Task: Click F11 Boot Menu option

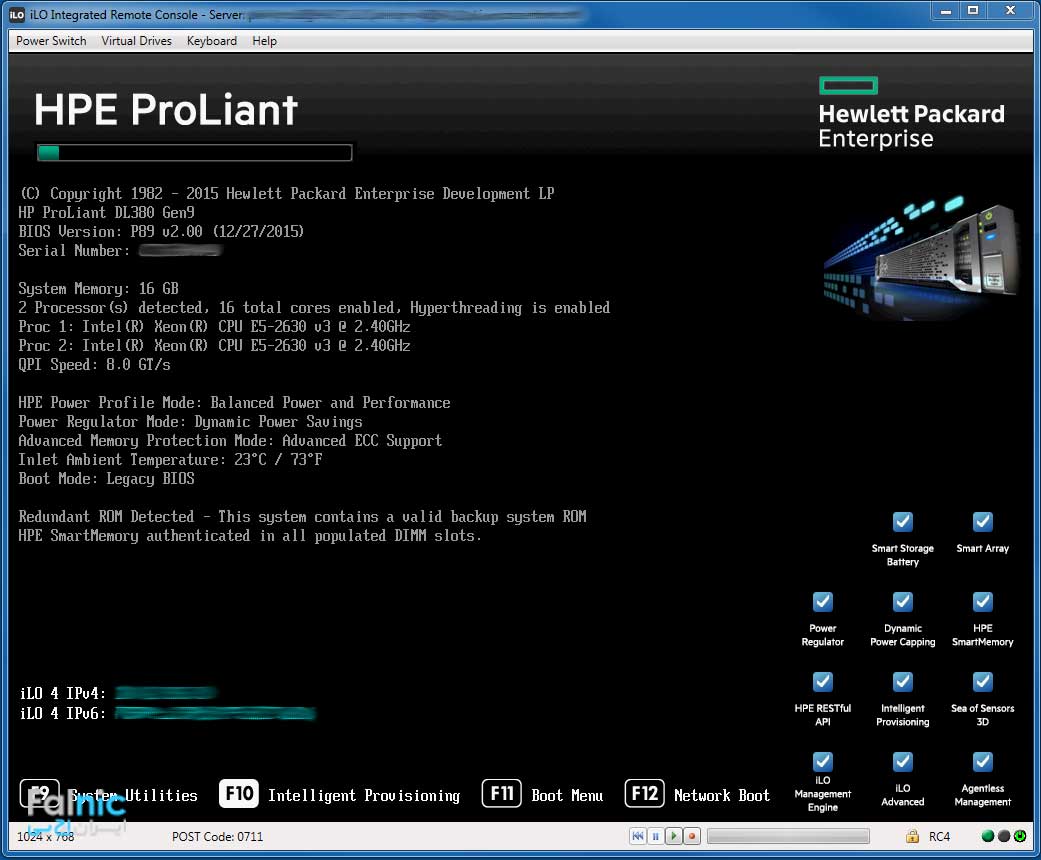Action: (543, 795)
